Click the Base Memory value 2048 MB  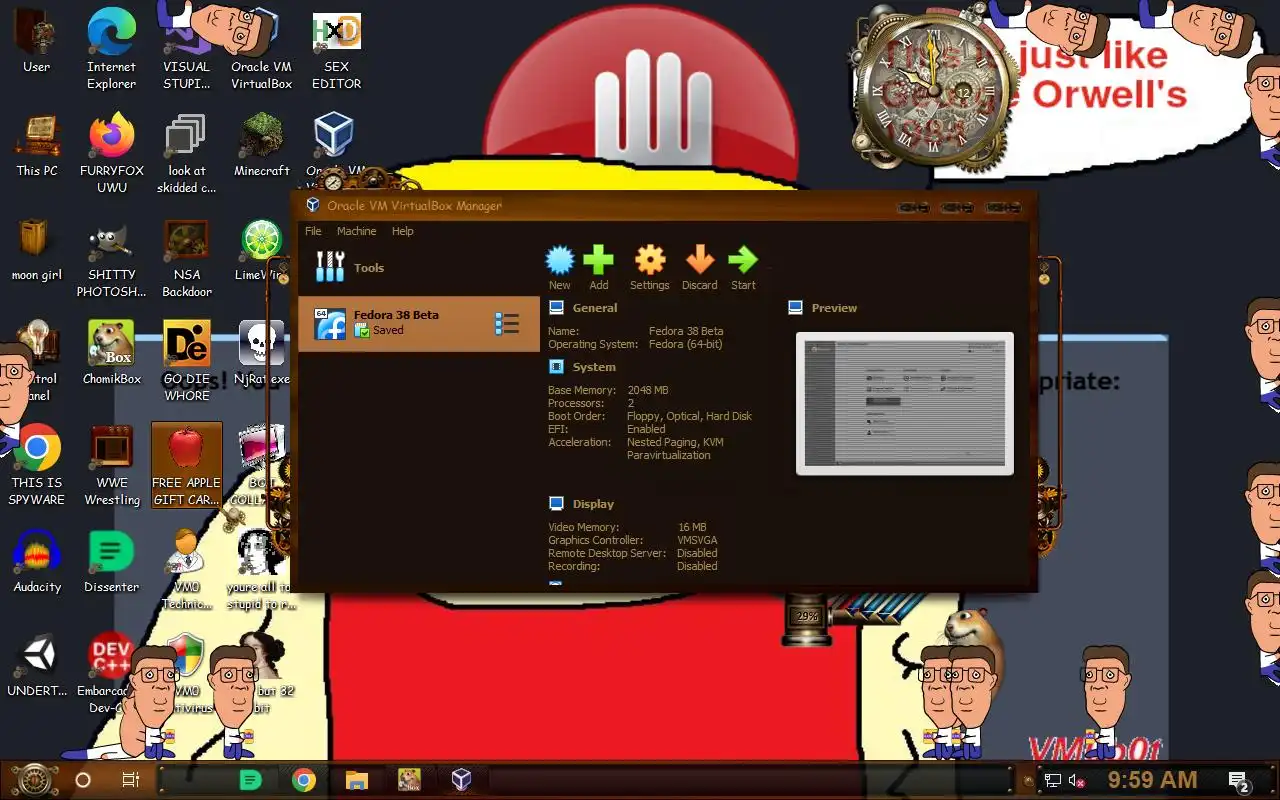648,390
